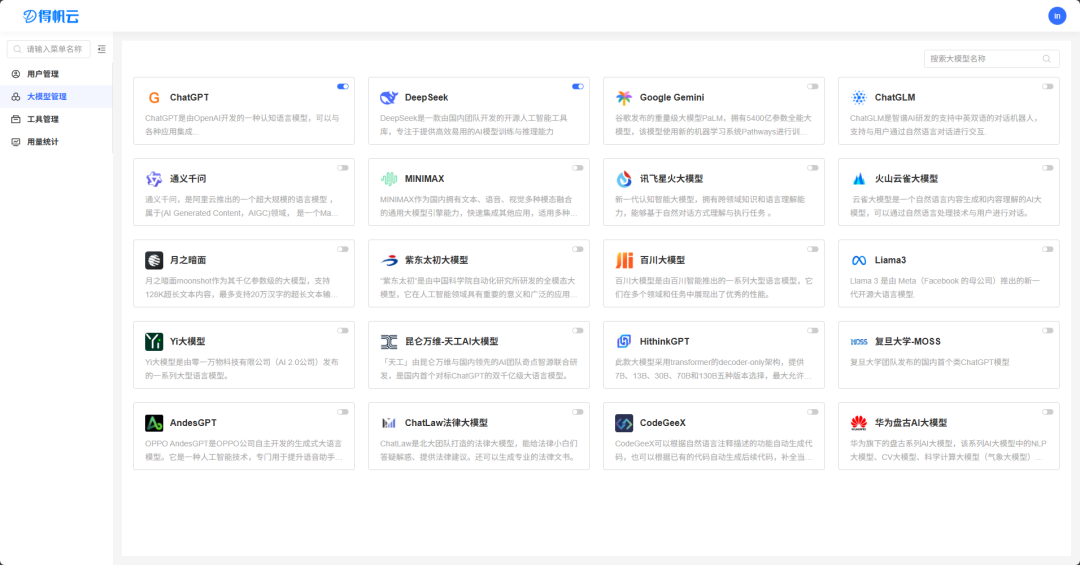Image resolution: width=1080 pixels, height=565 pixels.
Task: Click the MINIMAX waveform logo icon
Action: [x=389, y=179]
